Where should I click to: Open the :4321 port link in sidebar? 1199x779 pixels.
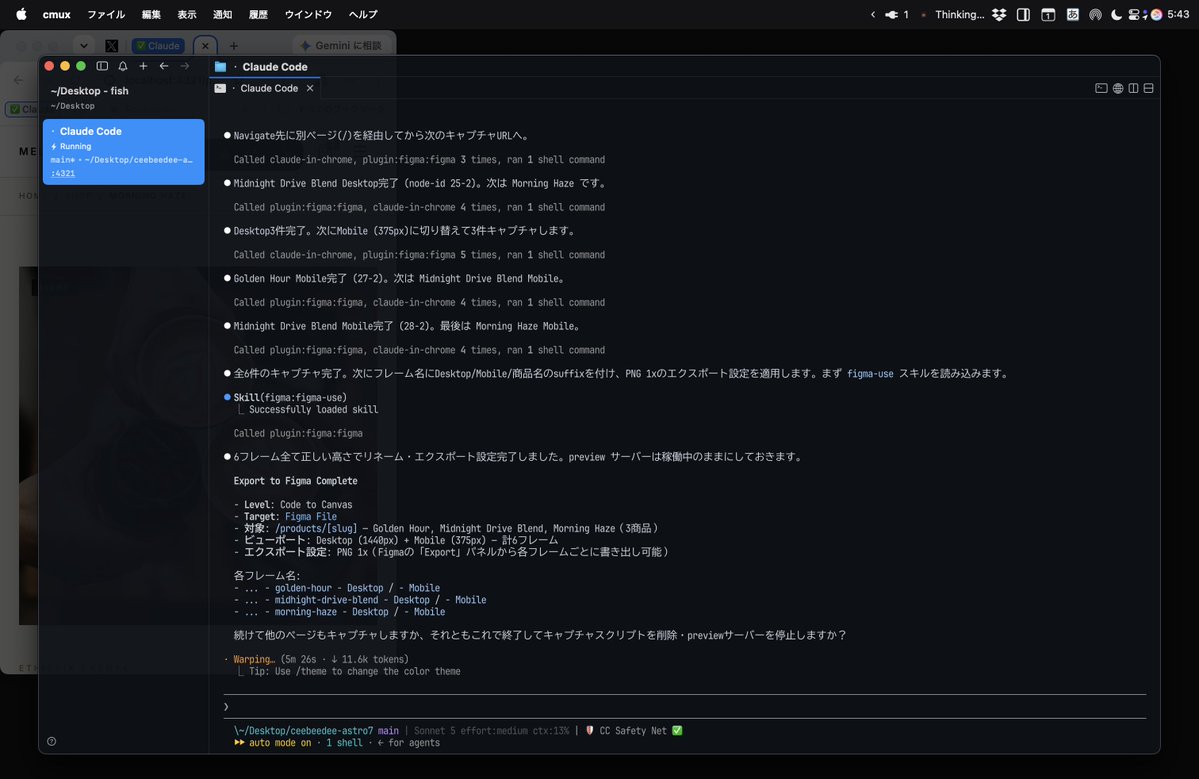(x=63, y=174)
